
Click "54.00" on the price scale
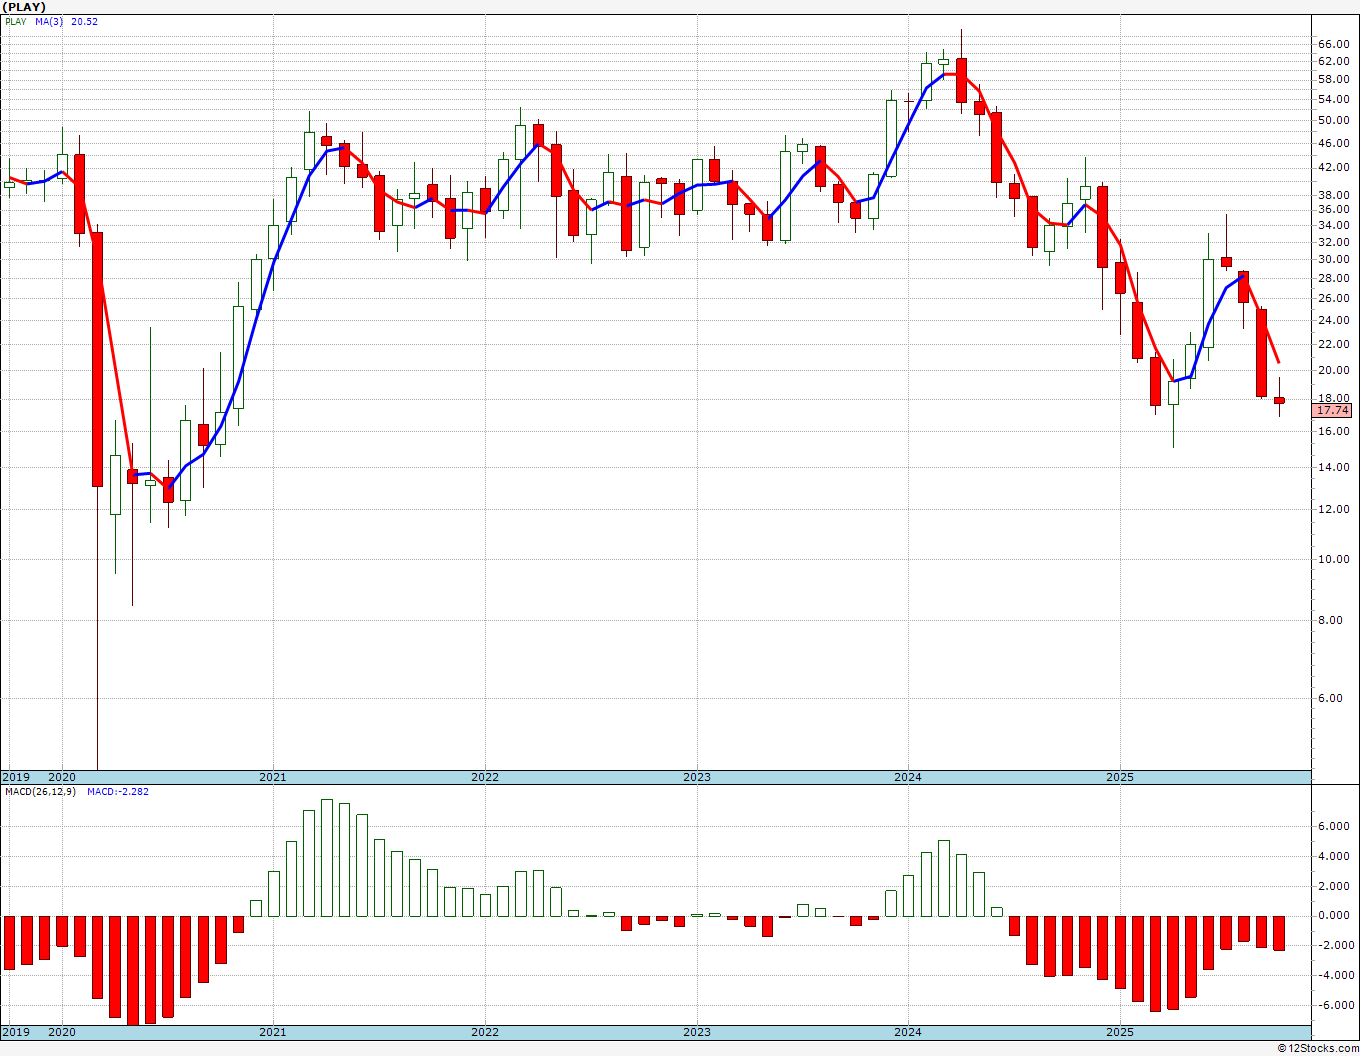click(x=1334, y=100)
